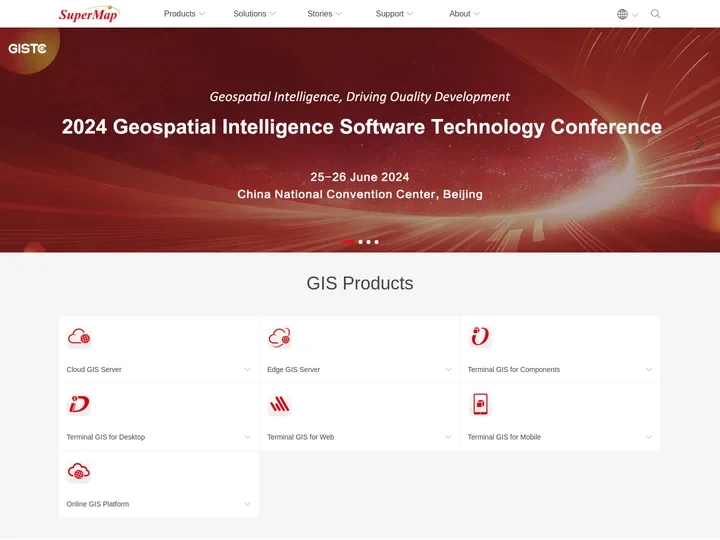Expand the Edge GIS Server chevron
Viewport: 720px width, 540px height.
(x=448, y=370)
